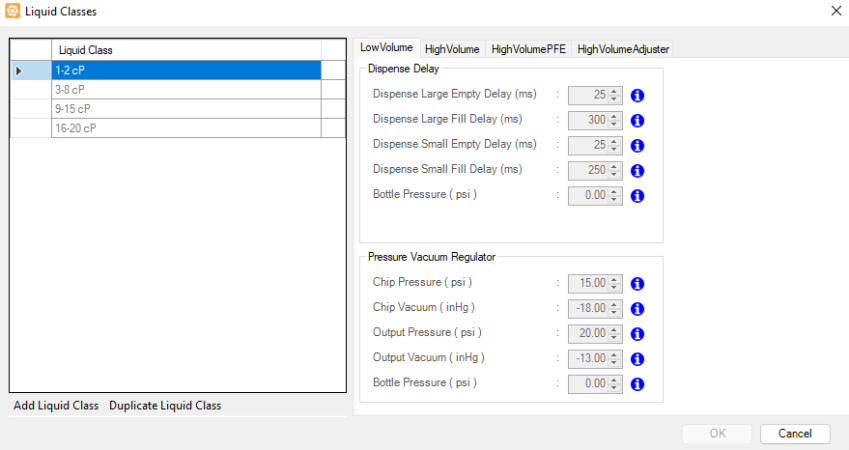Click info icon for Dispense Large Empty Delay
Image resolution: width=849 pixels, height=450 pixels.
(x=637, y=96)
